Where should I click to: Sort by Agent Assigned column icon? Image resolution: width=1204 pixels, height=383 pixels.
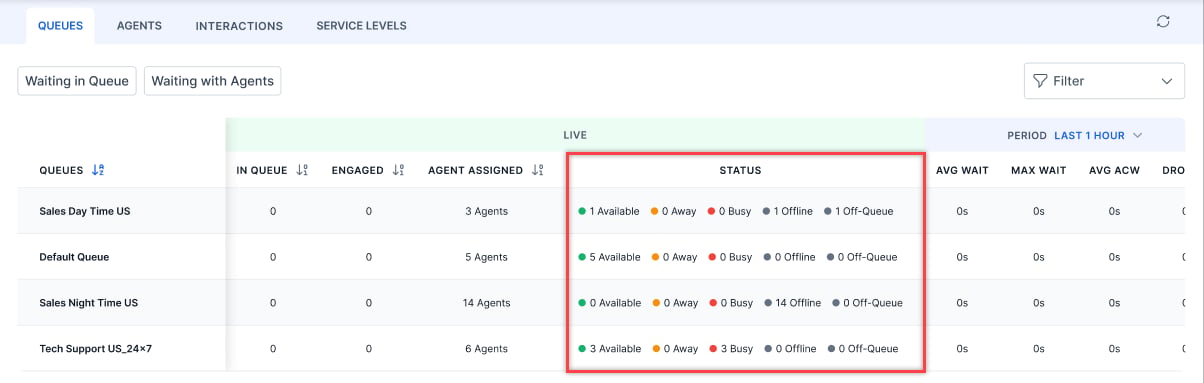click(538, 170)
